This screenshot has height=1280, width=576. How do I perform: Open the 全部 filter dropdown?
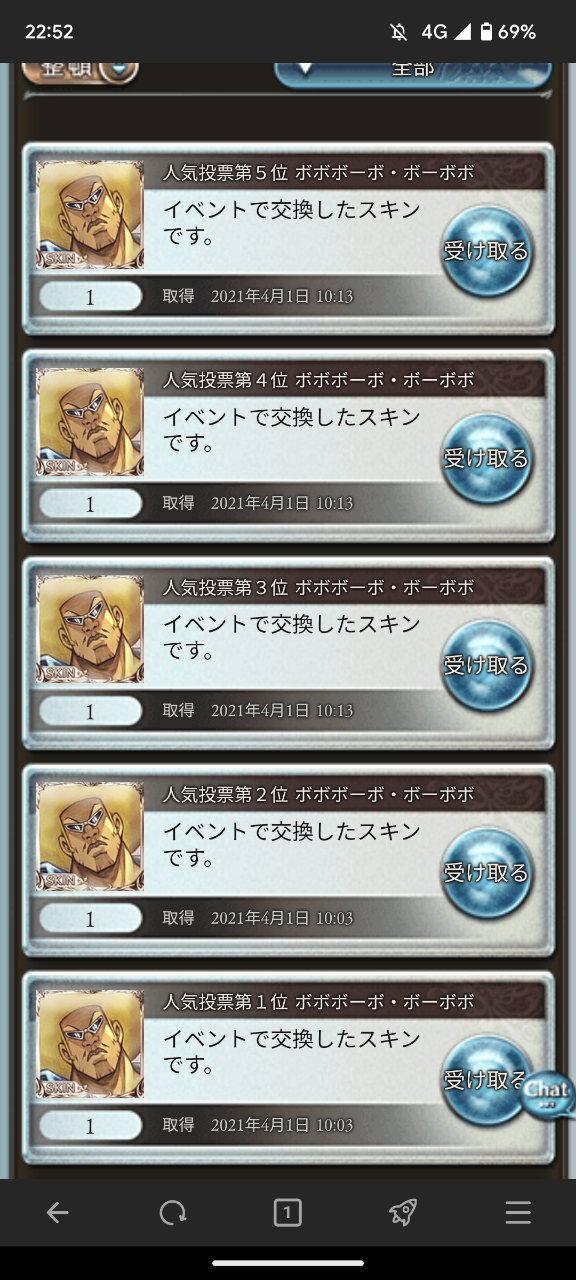tap(412, 72)
